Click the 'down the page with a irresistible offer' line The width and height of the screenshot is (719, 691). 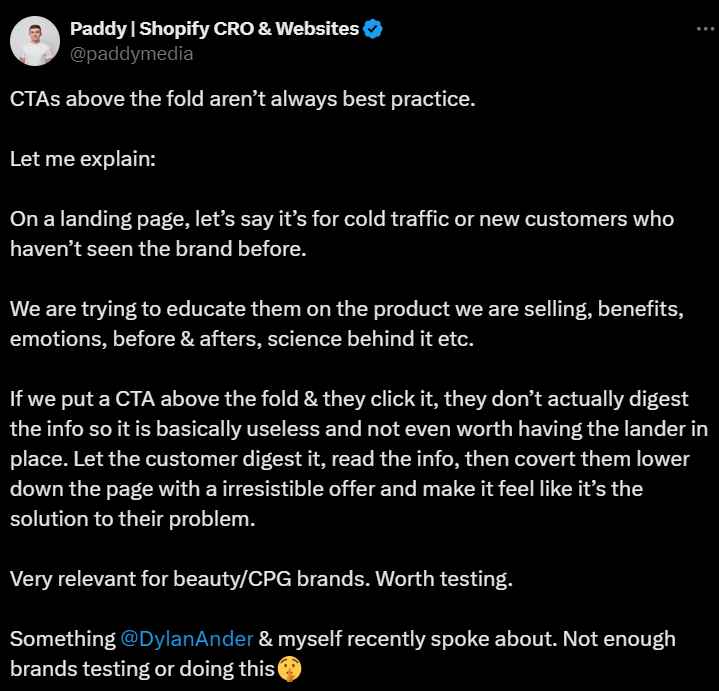326,489
